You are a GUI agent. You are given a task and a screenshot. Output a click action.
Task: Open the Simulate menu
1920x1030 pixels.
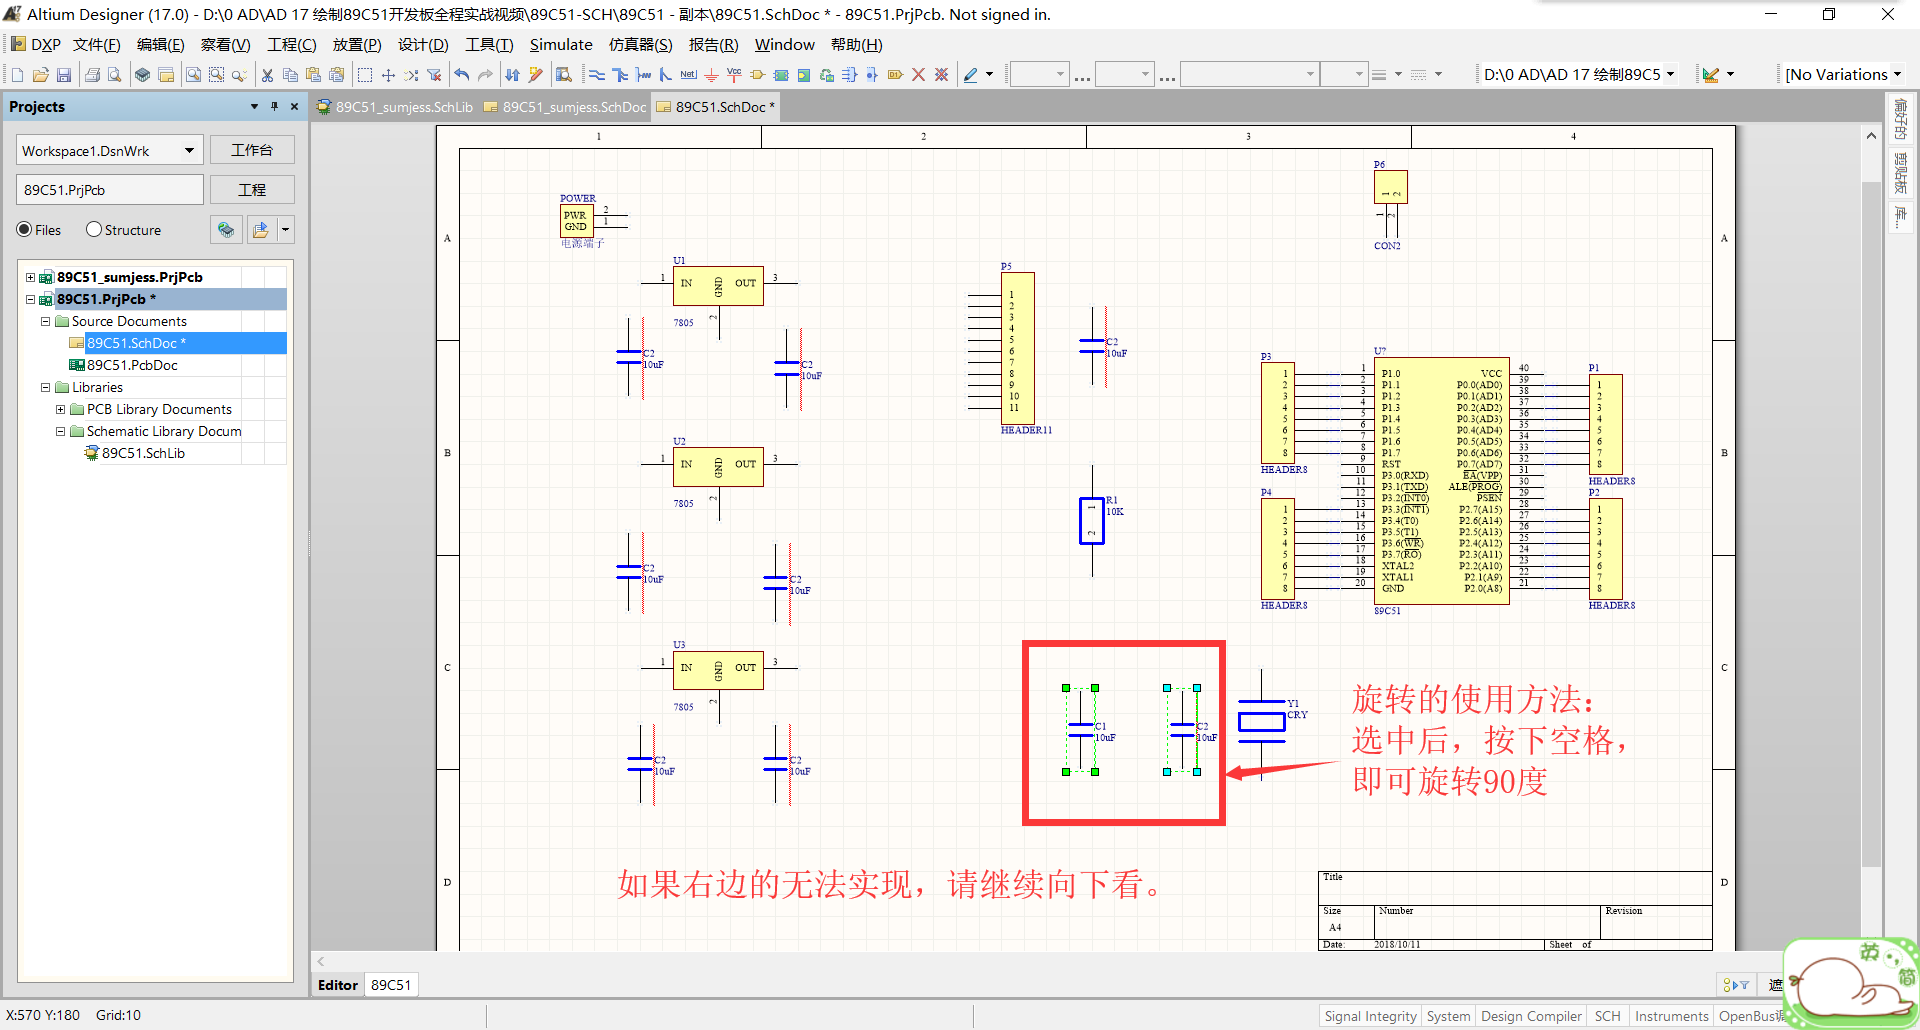click(x=561, y=45)
